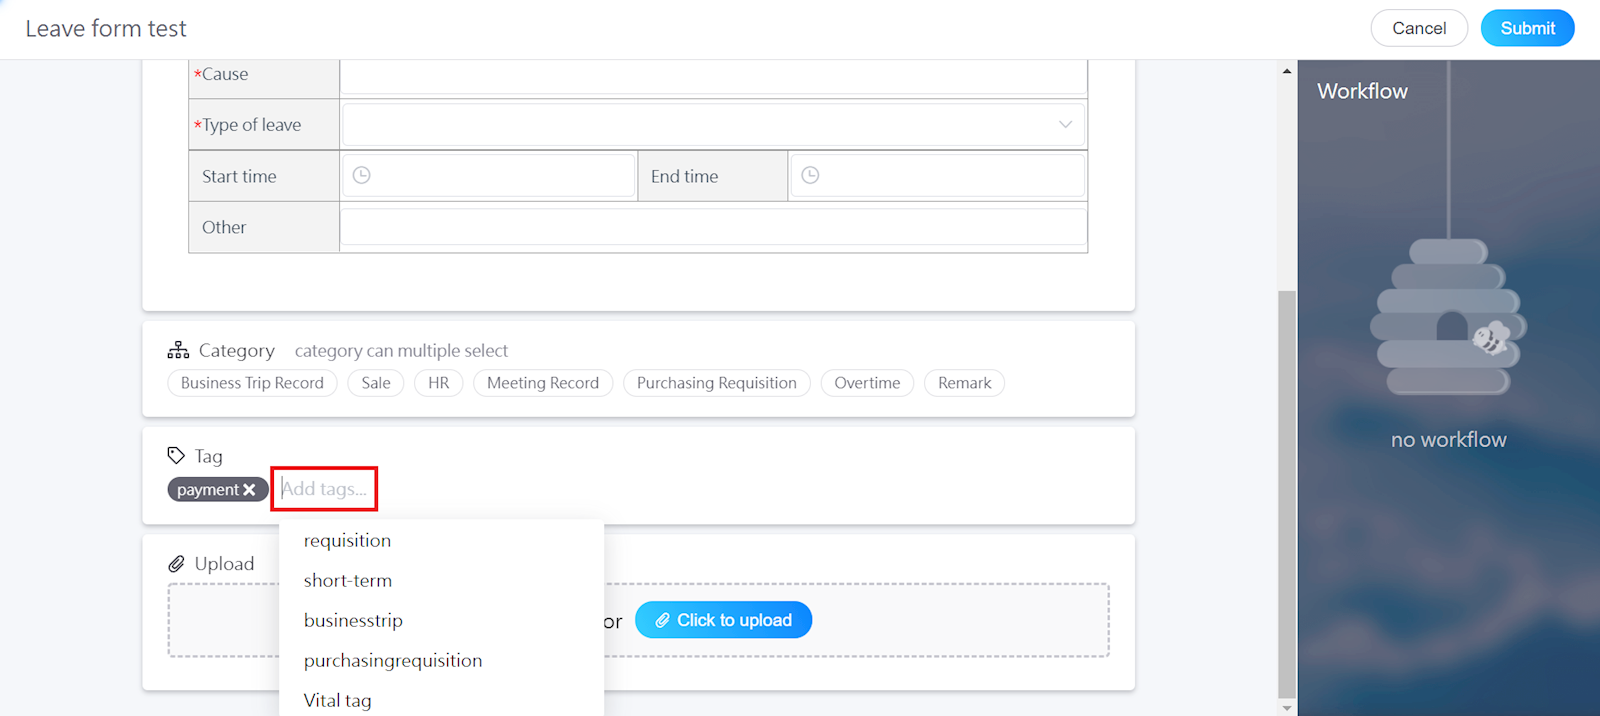The width and height of the screenshot is (1600, 716).
Task: Toggle the Business Trip Record category
Action: 252,383
